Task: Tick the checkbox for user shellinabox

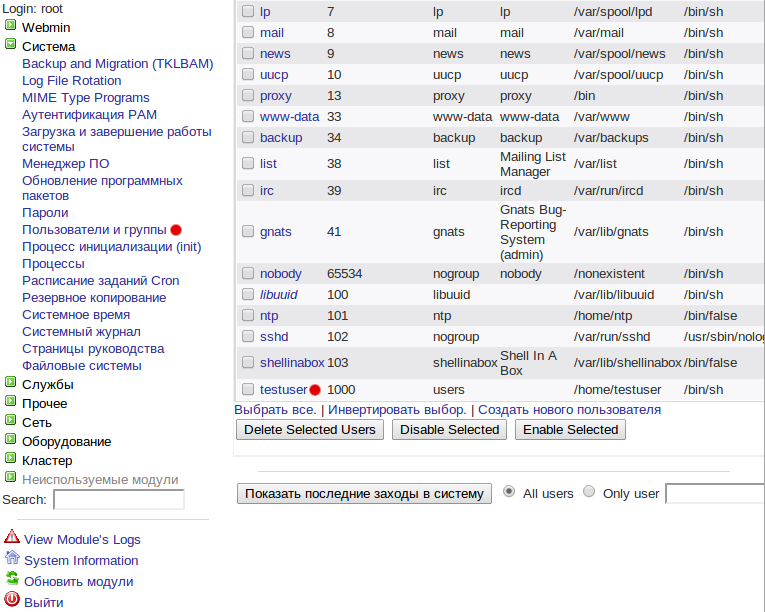Action: click(x=248, y=362)
